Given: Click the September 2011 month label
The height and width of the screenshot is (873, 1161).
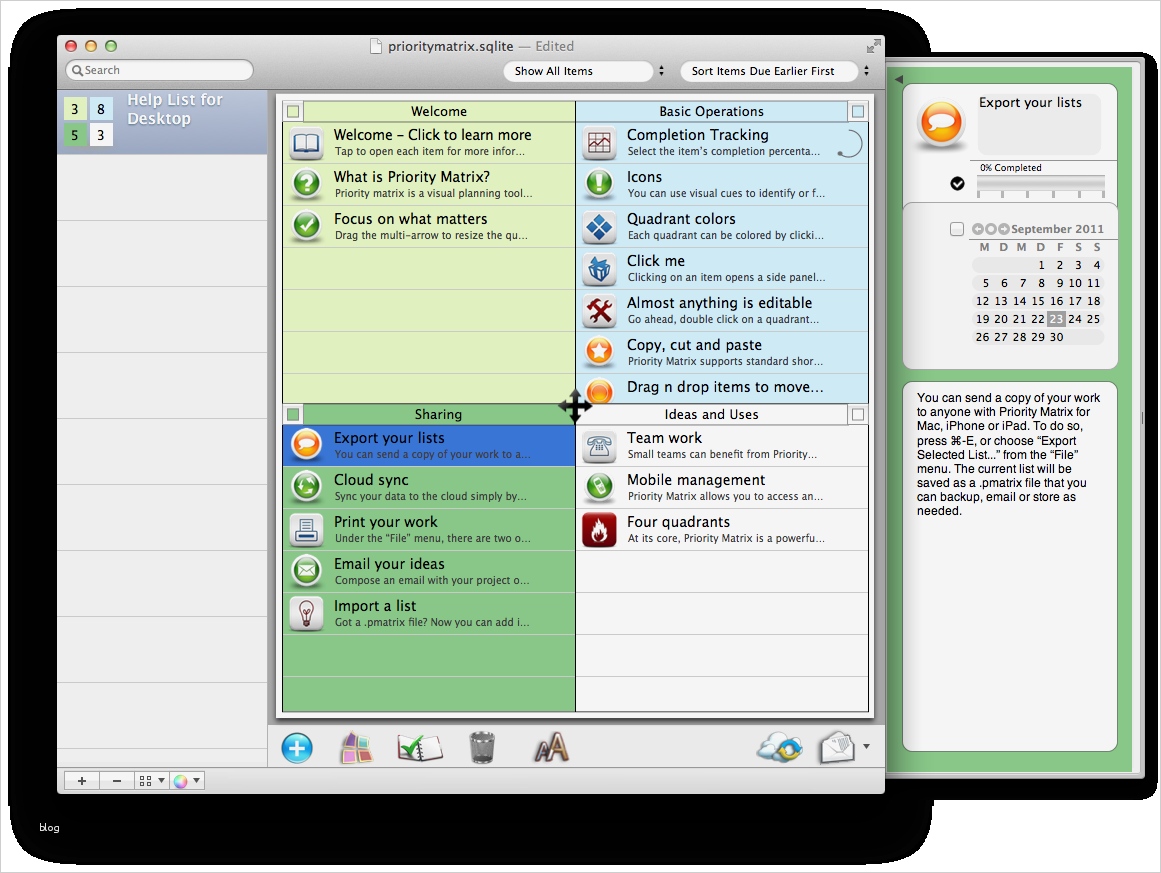Looking at the screenshot, I should (x=1057, y=230).
